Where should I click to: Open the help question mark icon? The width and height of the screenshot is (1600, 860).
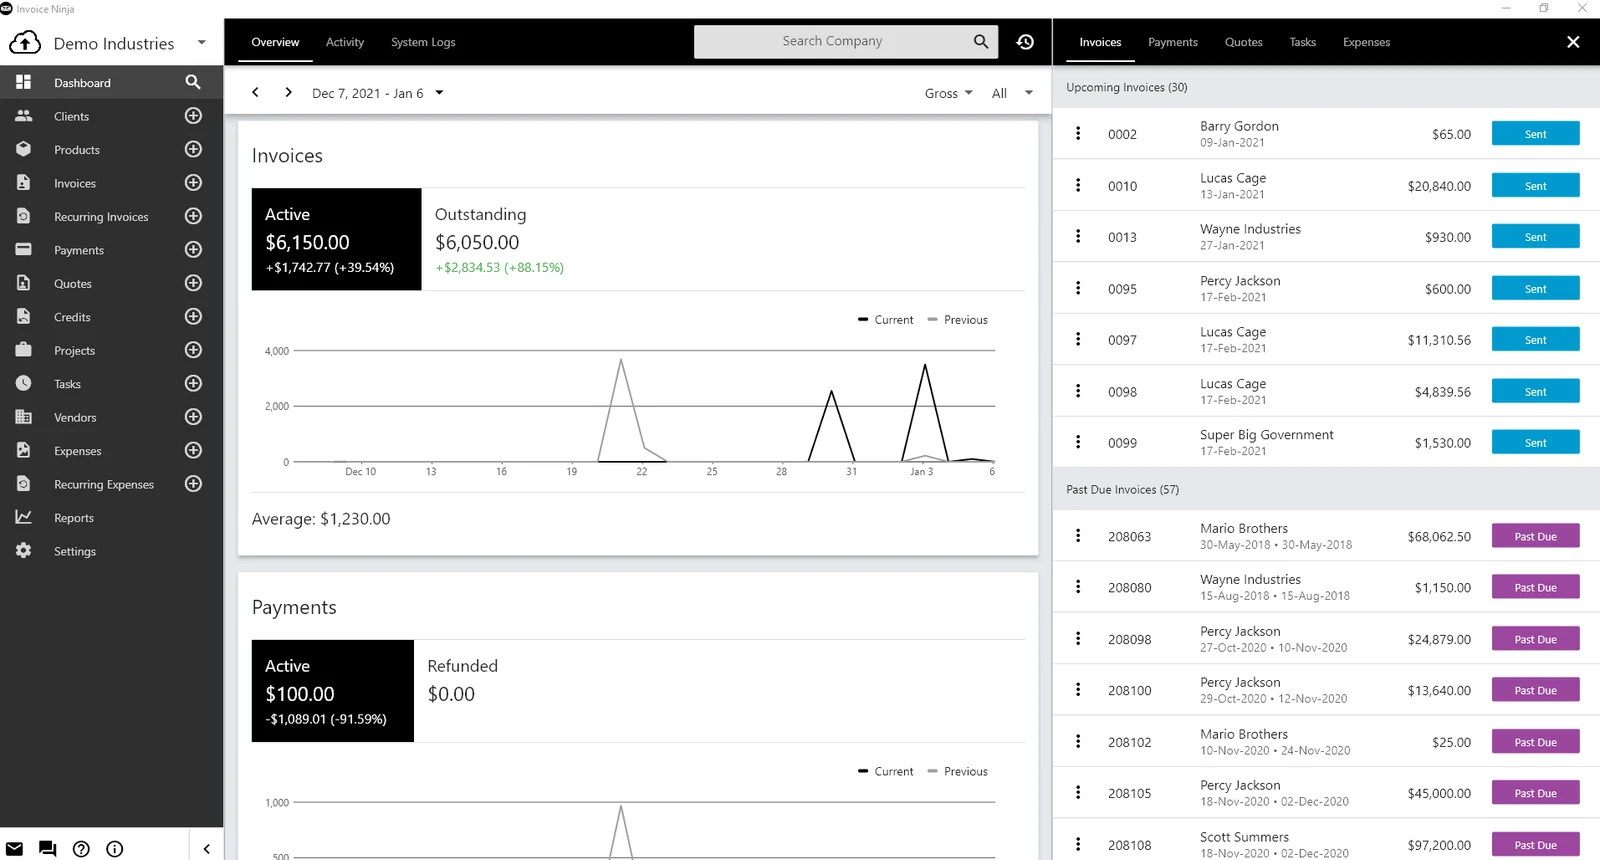coord(82,849)
